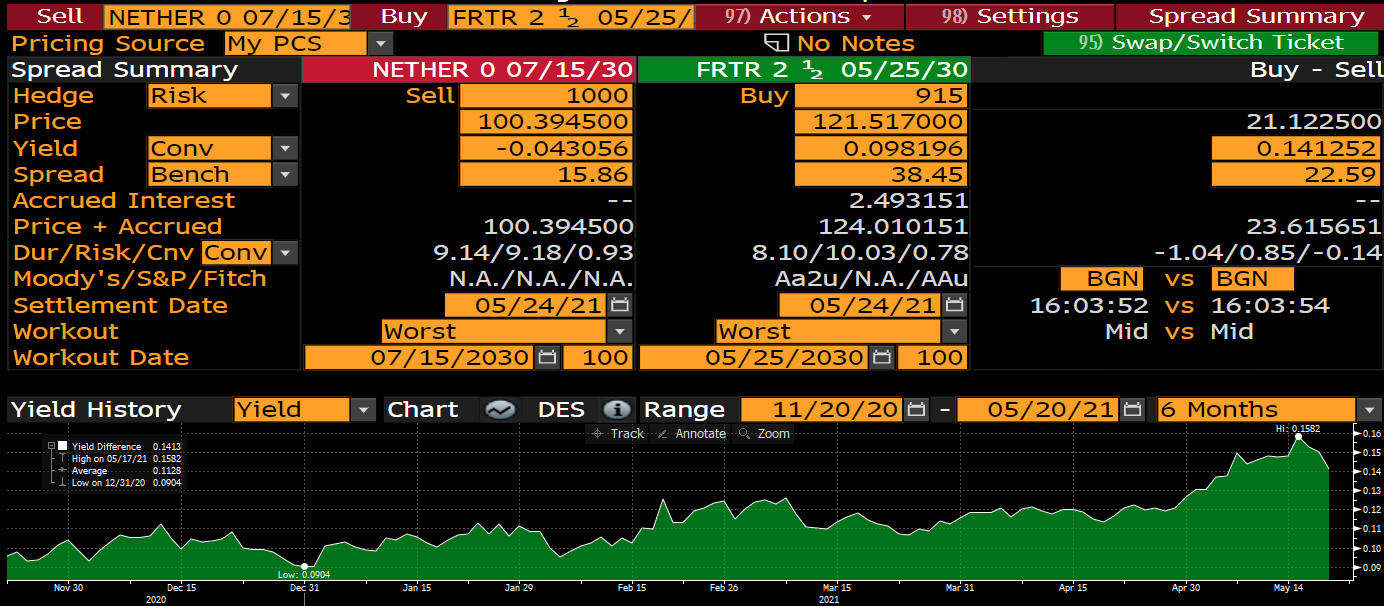Click the NETHER price field 100.394500

point(545,122)
